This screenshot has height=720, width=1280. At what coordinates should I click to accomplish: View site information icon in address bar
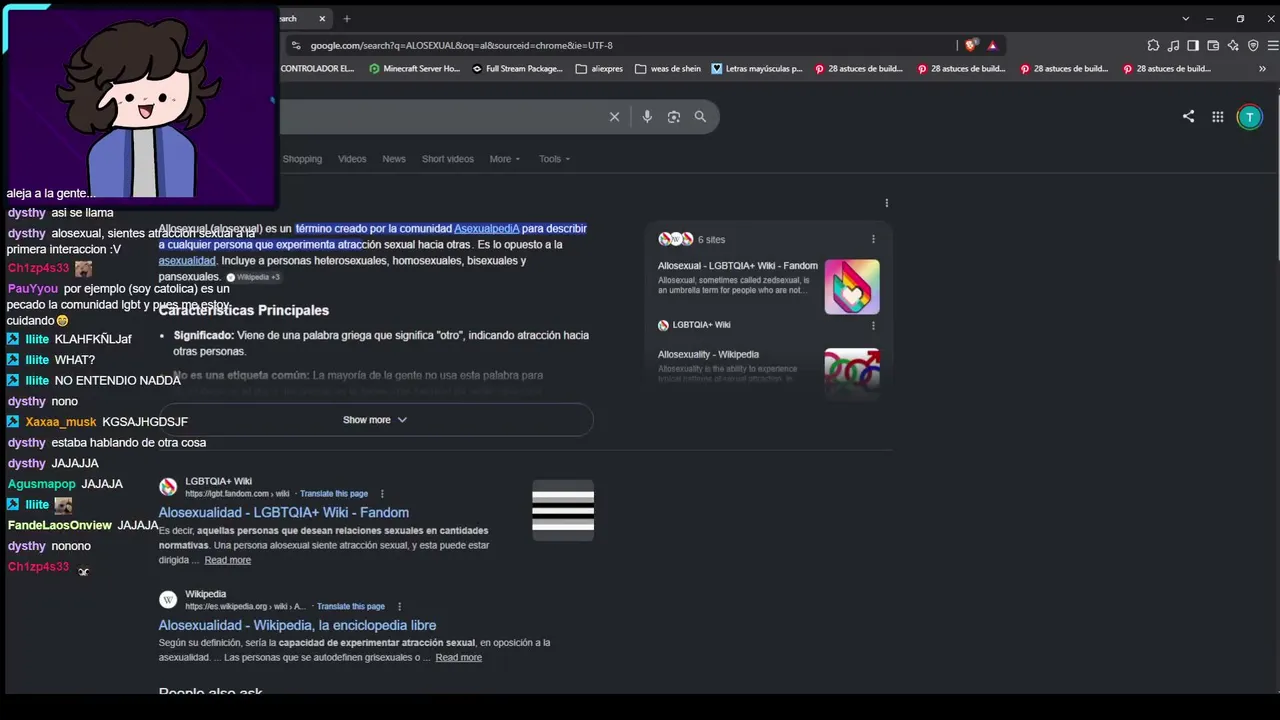(295, 45)
